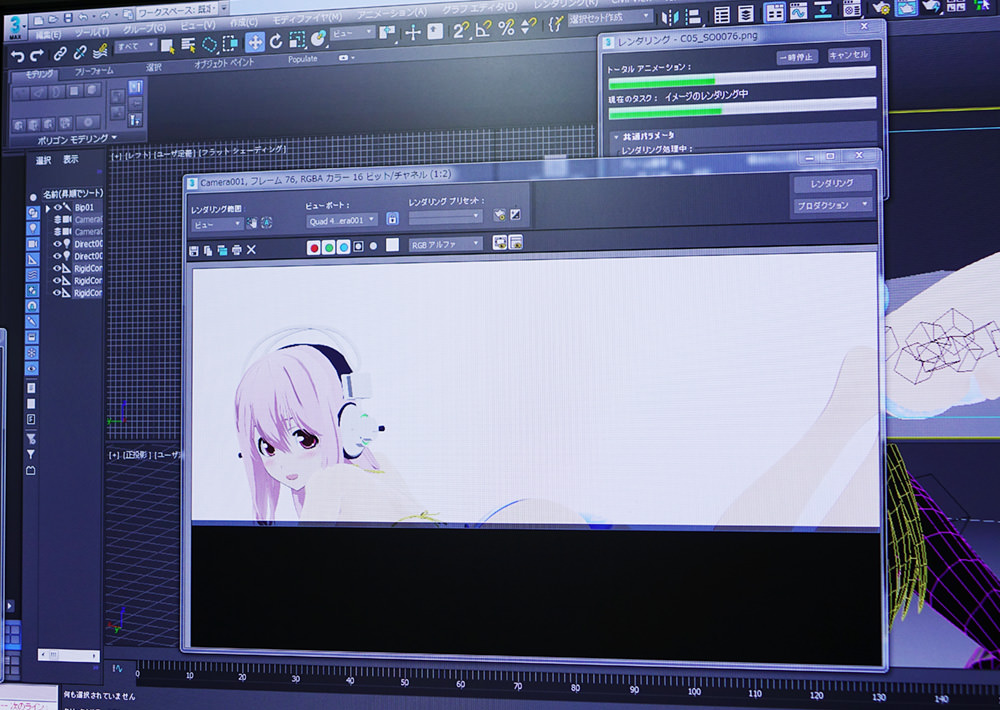Click the white color swatch in render window
Viewport: 1000px width, 710px height.
click(392, 245)
